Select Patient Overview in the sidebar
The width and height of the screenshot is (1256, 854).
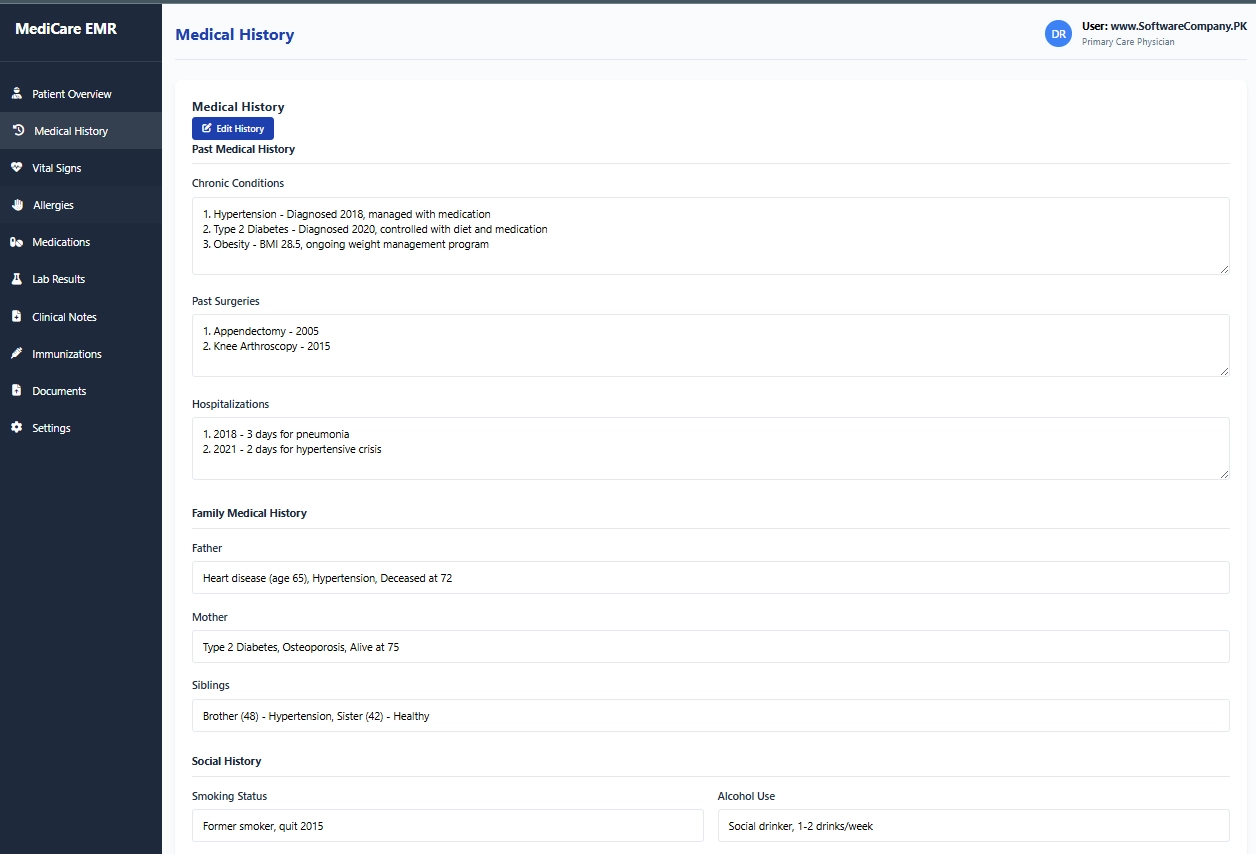coord(71,93)
